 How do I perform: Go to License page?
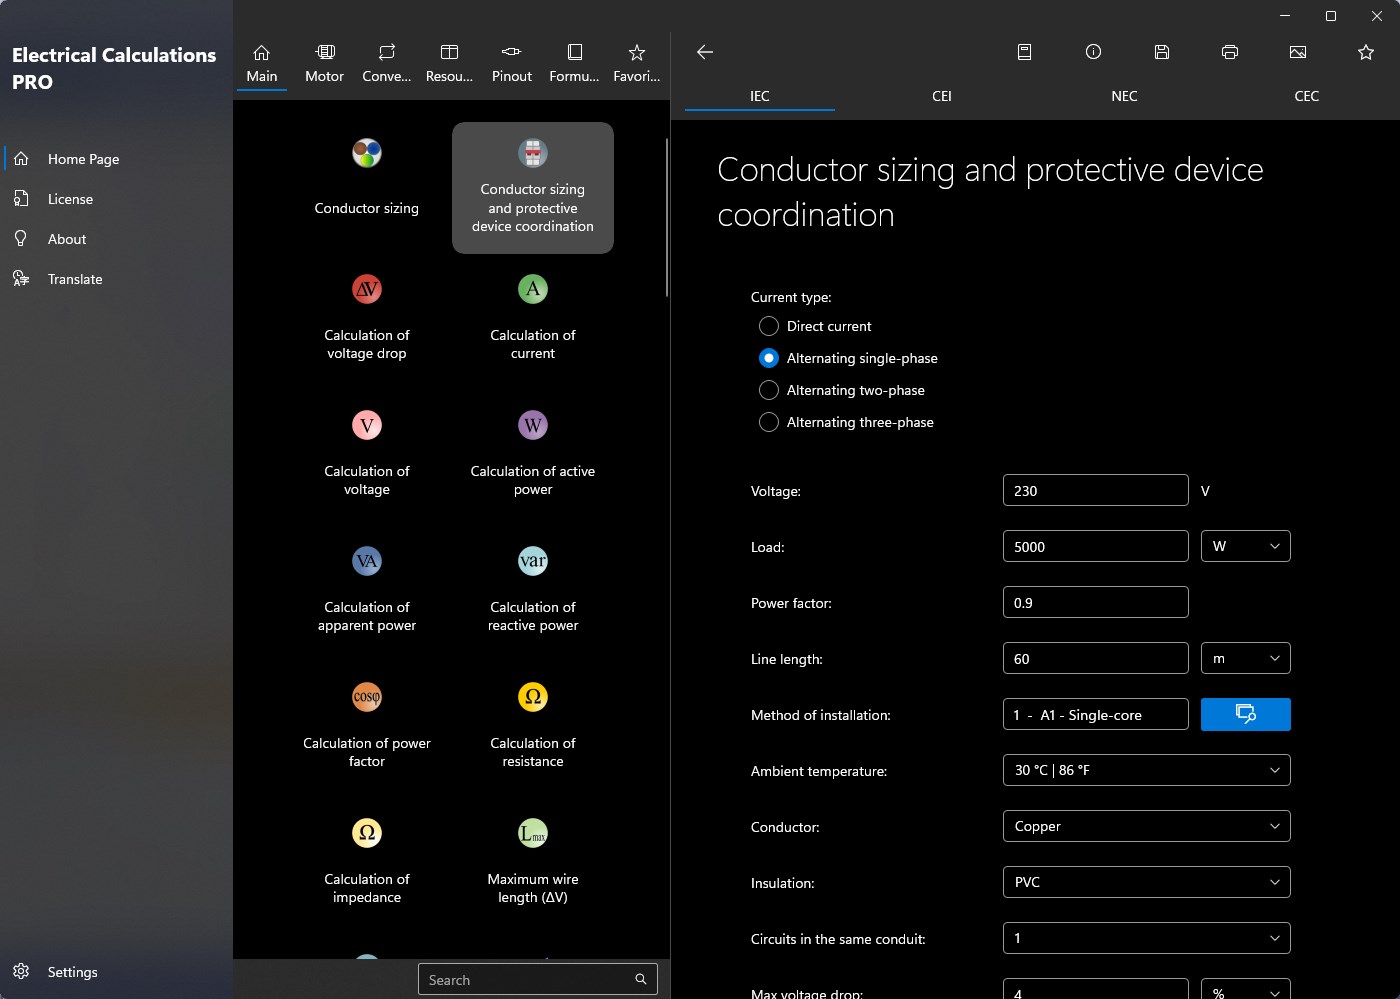coord(116,199)
